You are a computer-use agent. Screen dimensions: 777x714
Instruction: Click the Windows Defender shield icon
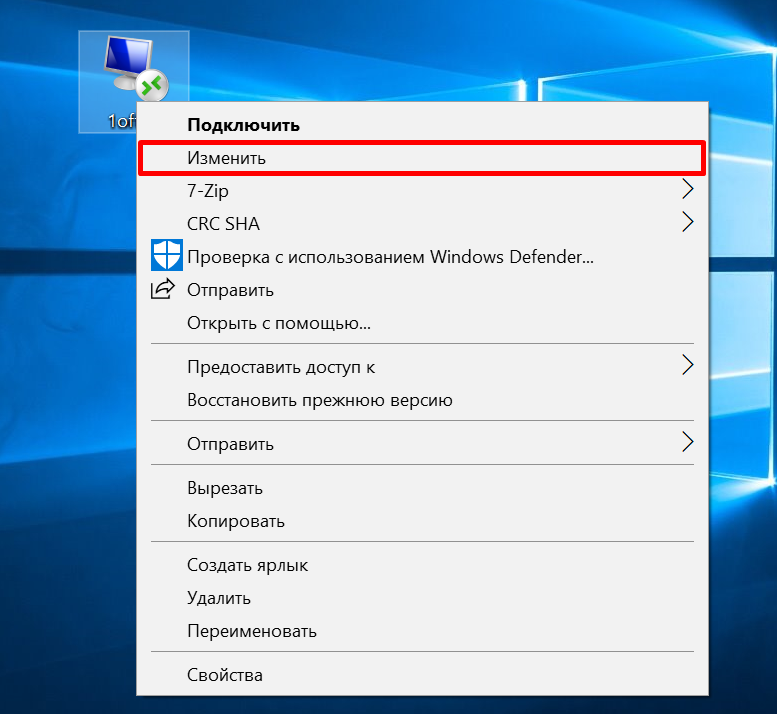coord(166,255)
